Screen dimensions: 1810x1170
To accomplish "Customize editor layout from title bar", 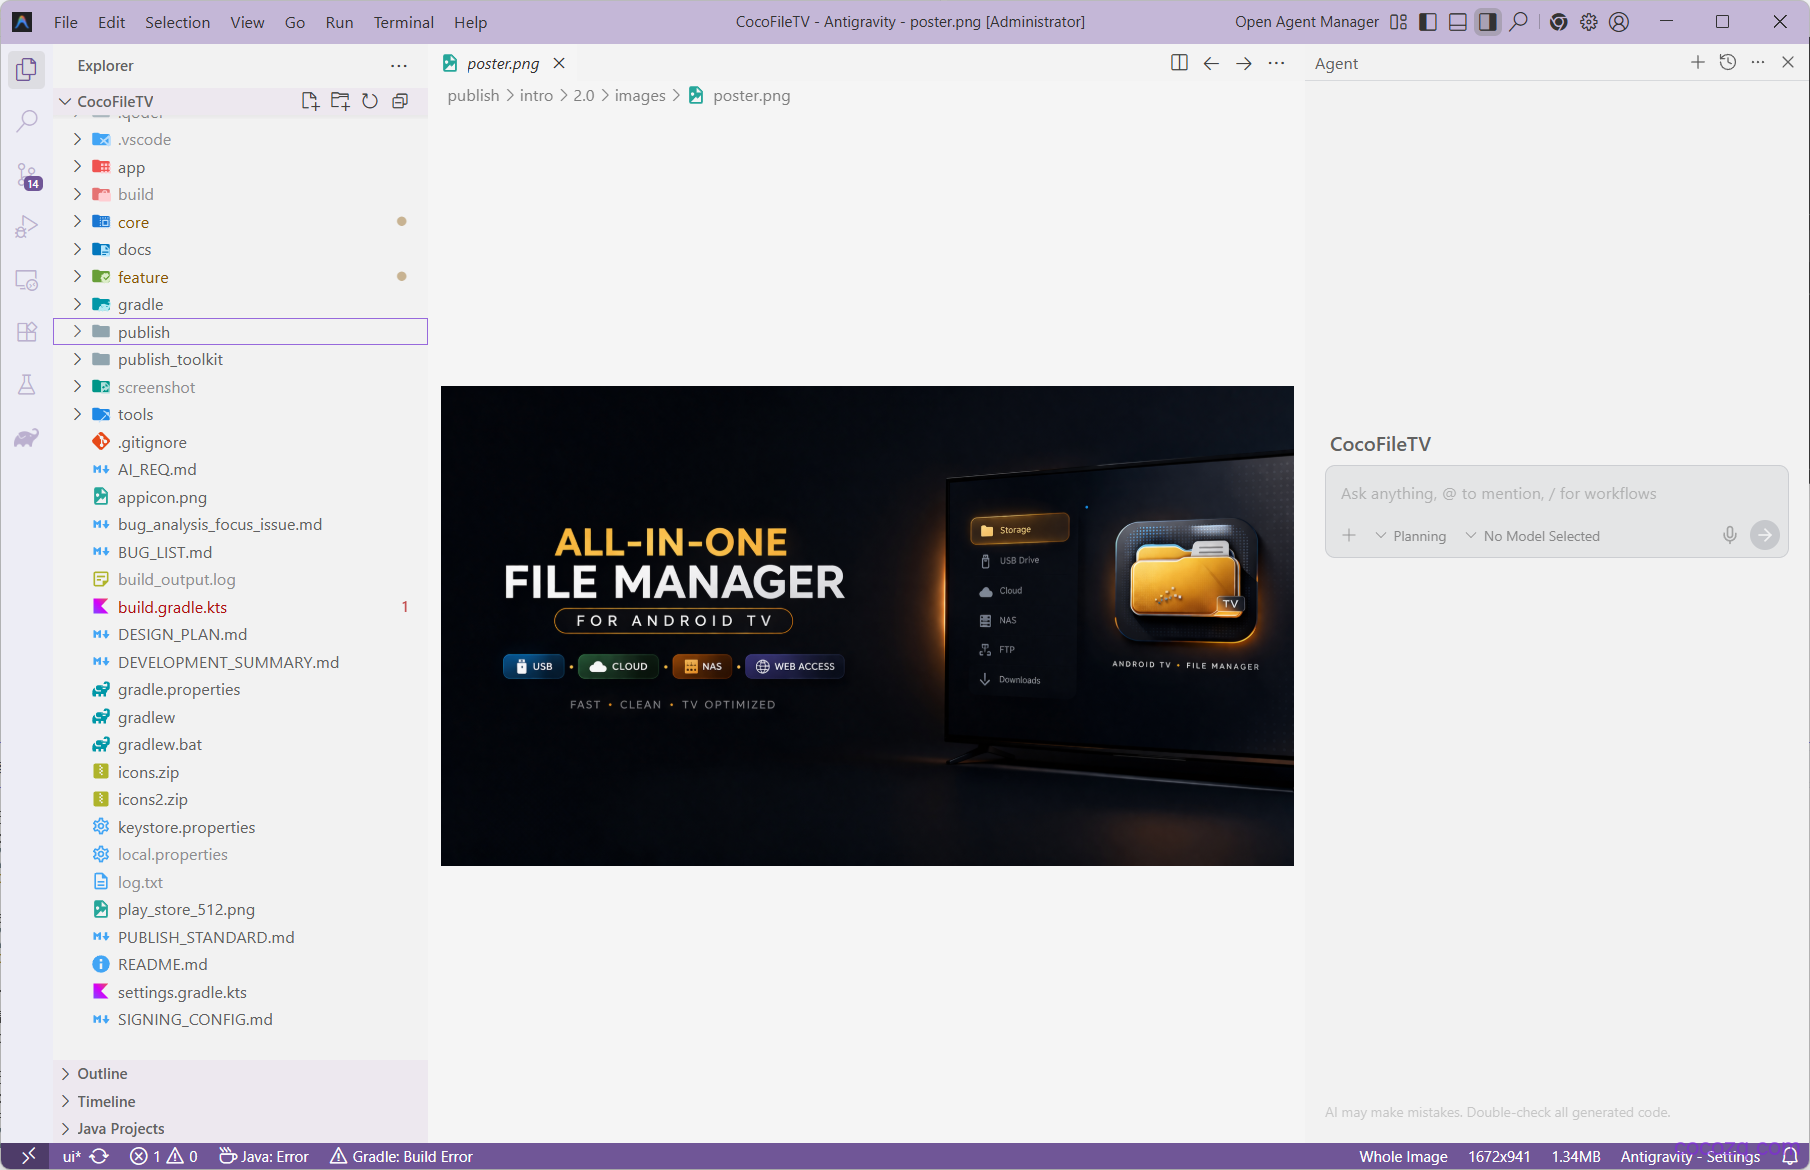I will pos(1398,21).
